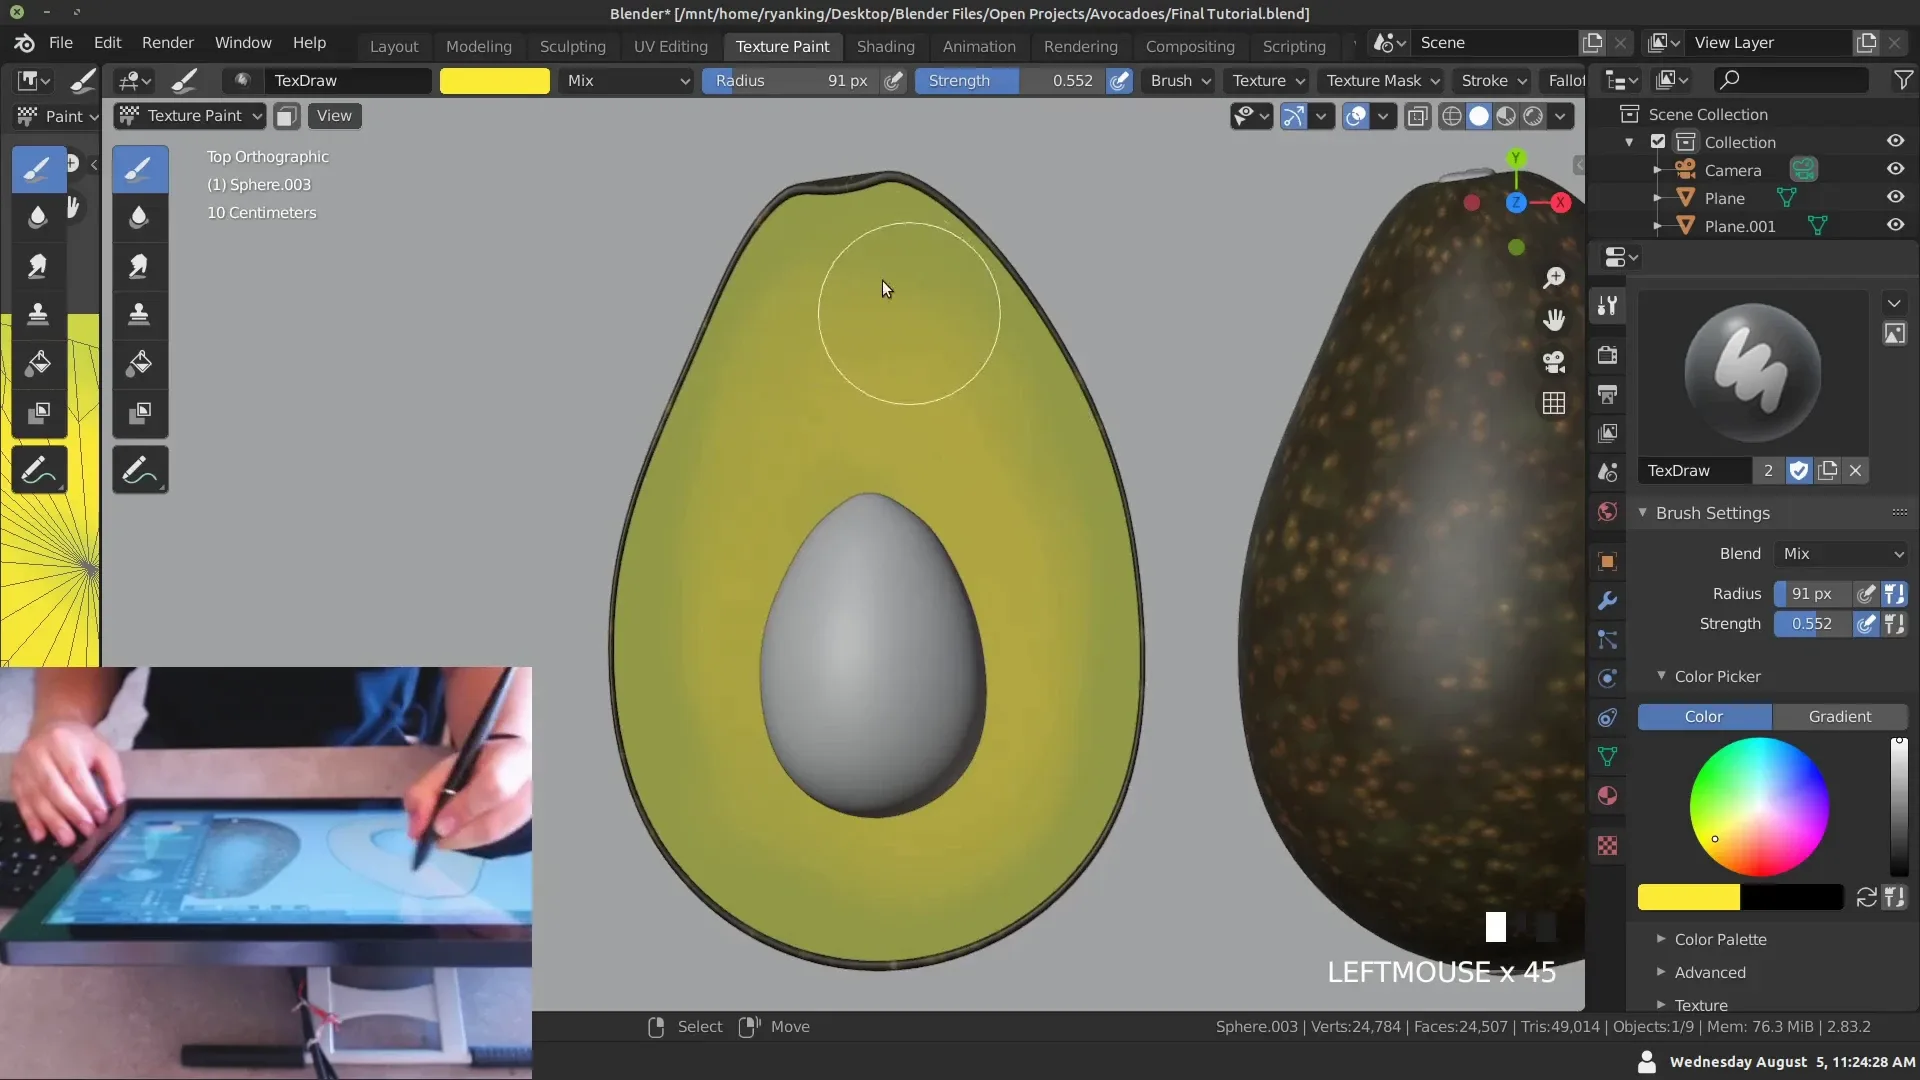This screenshot has height=1080, width=1920.
Task: Hide the Camera in the outliner
Action: (x=1896, y=169)
